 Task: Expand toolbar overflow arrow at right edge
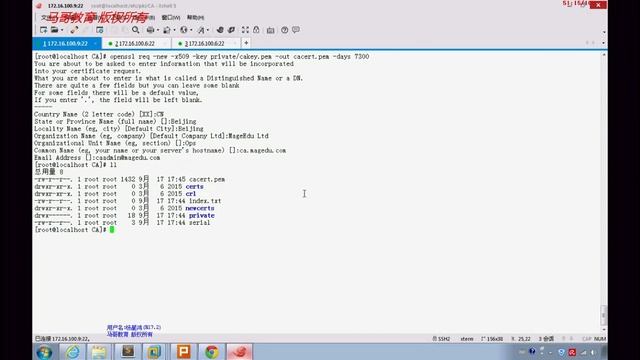click(604, 32)
